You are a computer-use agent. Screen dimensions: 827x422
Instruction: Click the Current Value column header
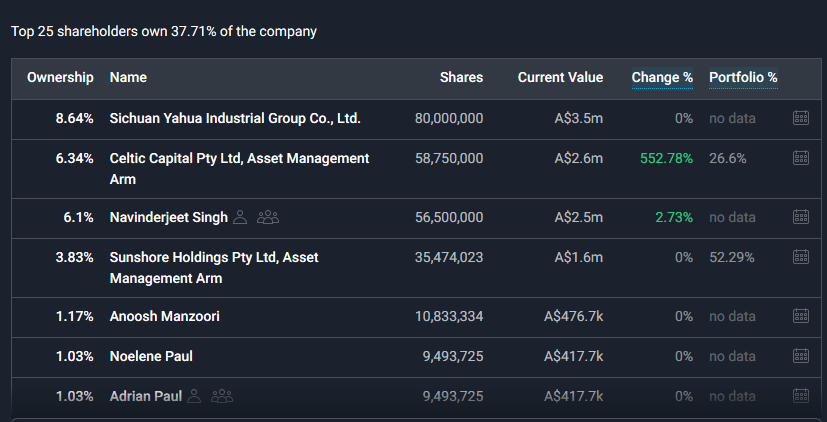560,78
